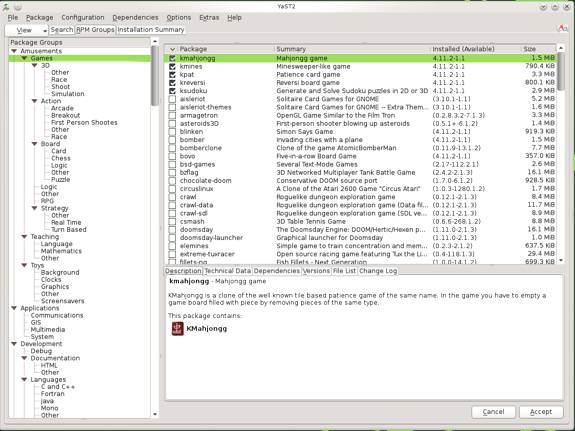Collapse the Toys group arrow

24,265
